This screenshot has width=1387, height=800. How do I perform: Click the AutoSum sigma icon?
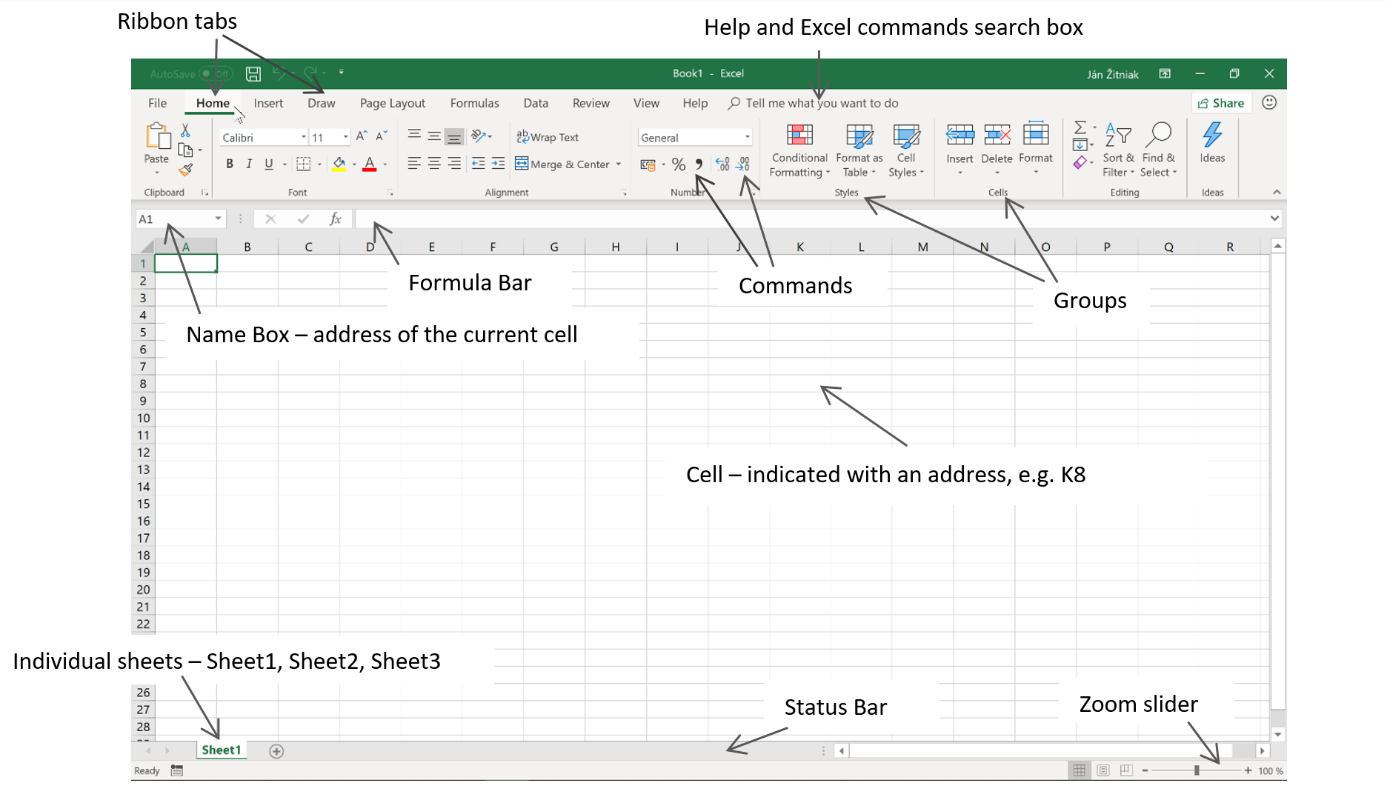(x=1080, y=128)
